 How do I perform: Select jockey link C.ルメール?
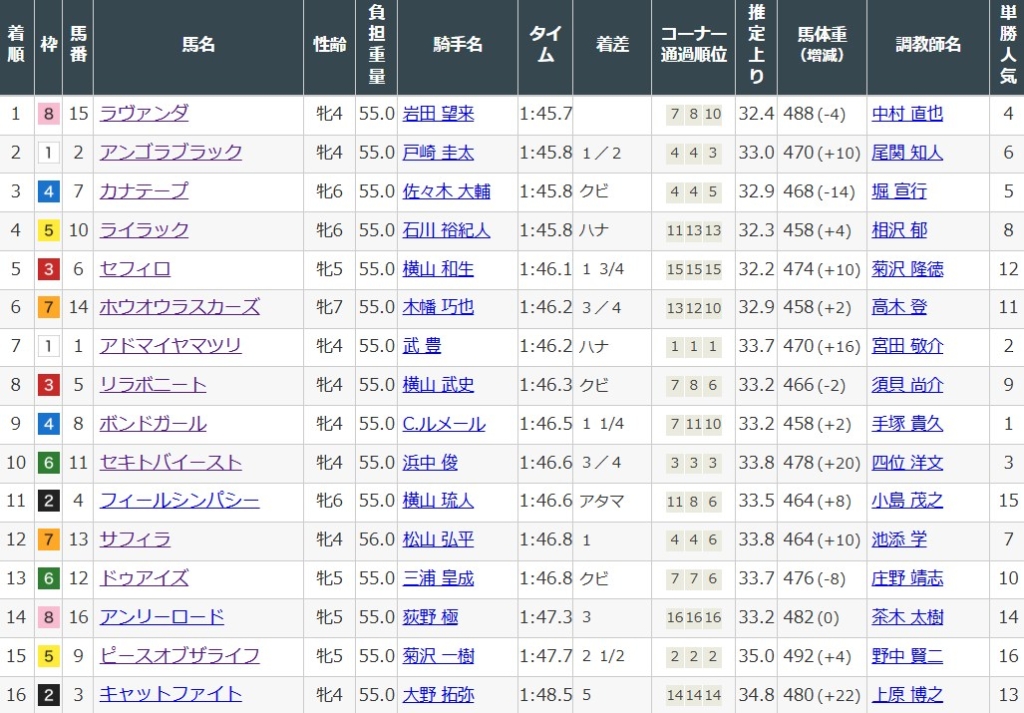443,424
